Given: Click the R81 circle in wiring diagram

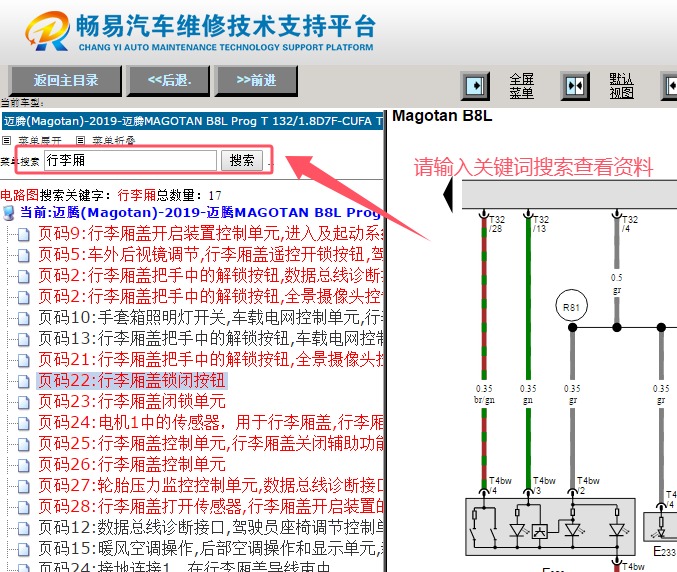Looking at the screenshot, I should click(x=571, y=307).
